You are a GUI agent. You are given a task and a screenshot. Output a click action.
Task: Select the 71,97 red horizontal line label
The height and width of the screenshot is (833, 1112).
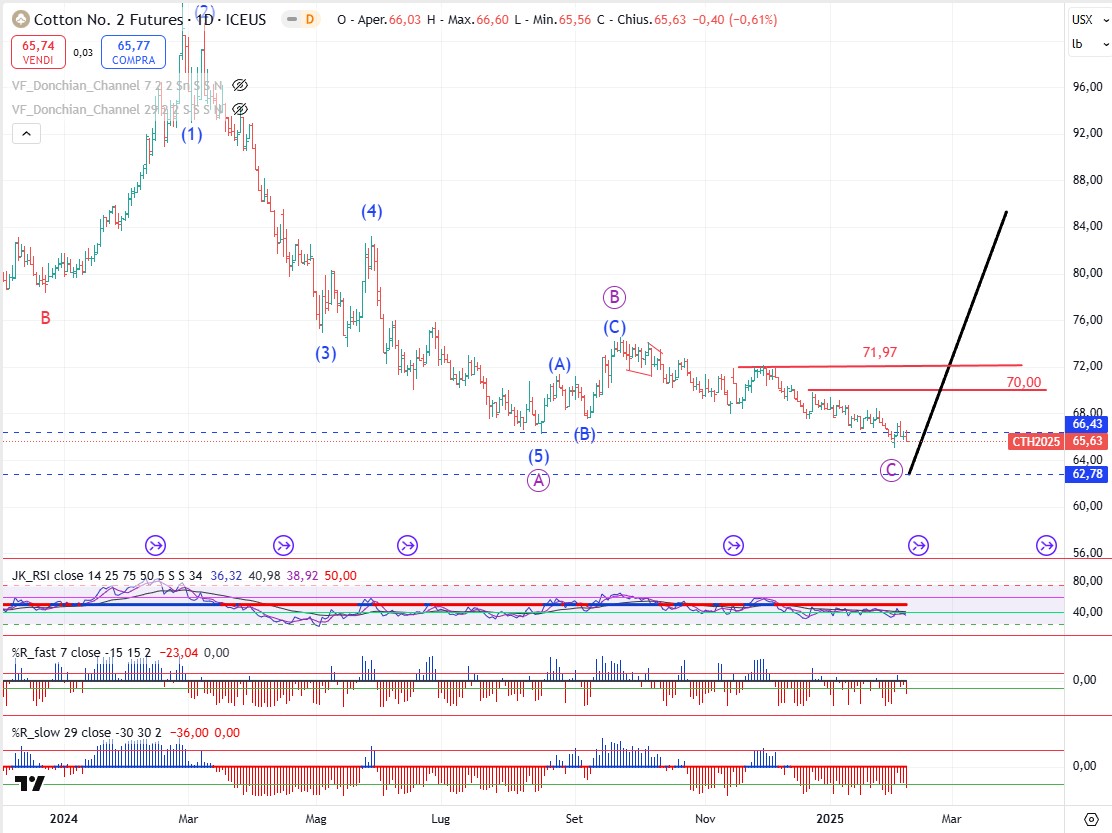coord(879,352)
